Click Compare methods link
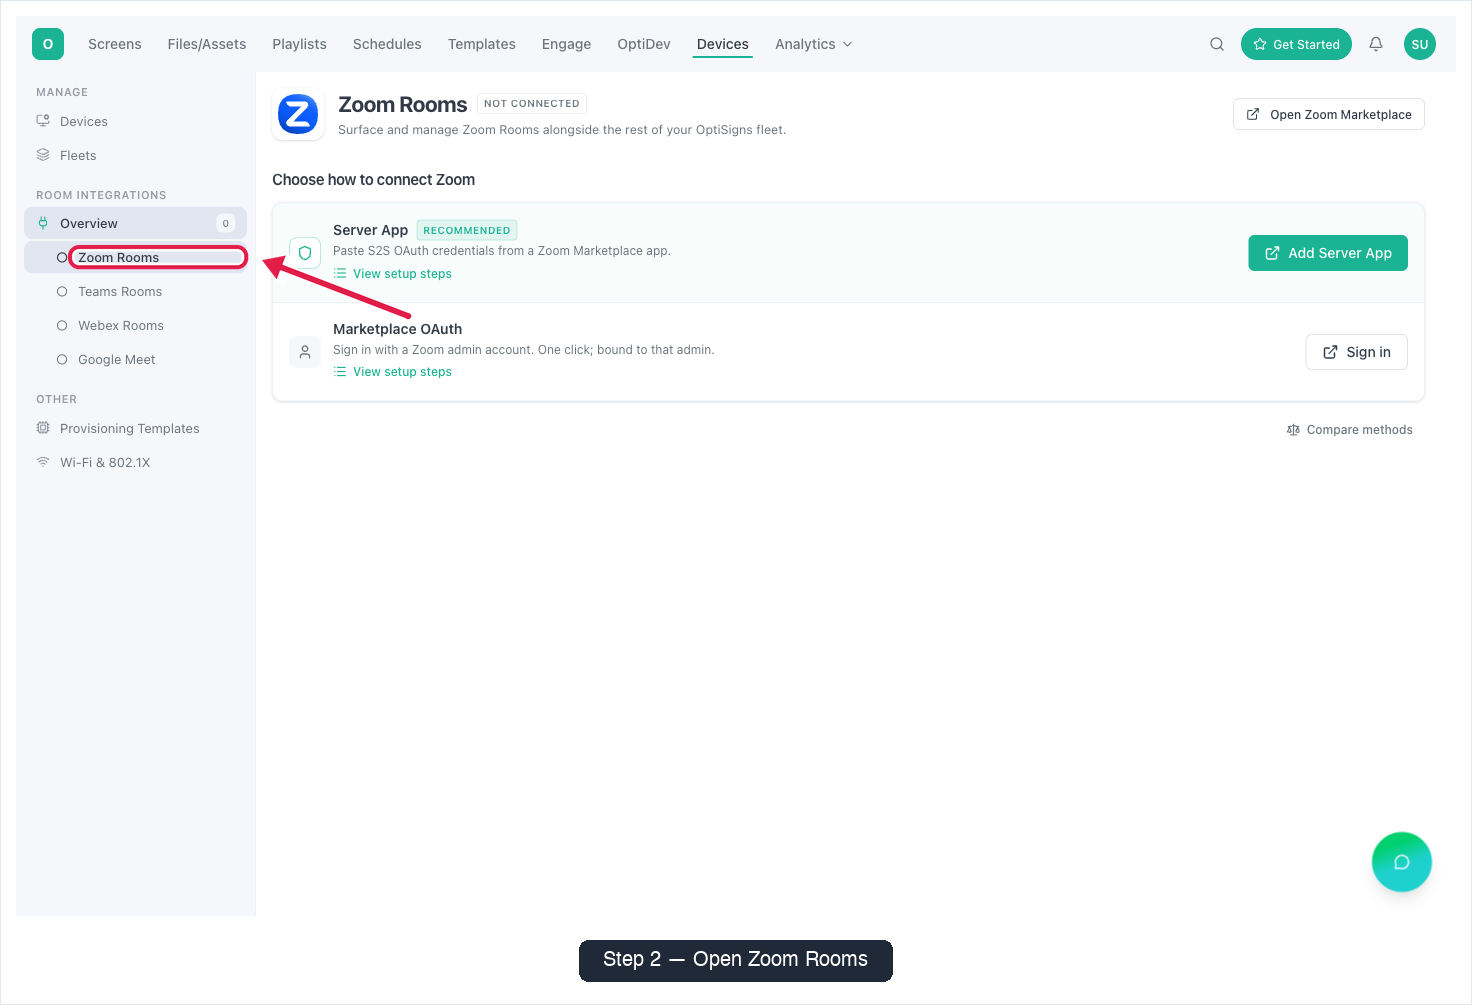The width and height of the screenshot is (1472, 1005). (1350, 430)
